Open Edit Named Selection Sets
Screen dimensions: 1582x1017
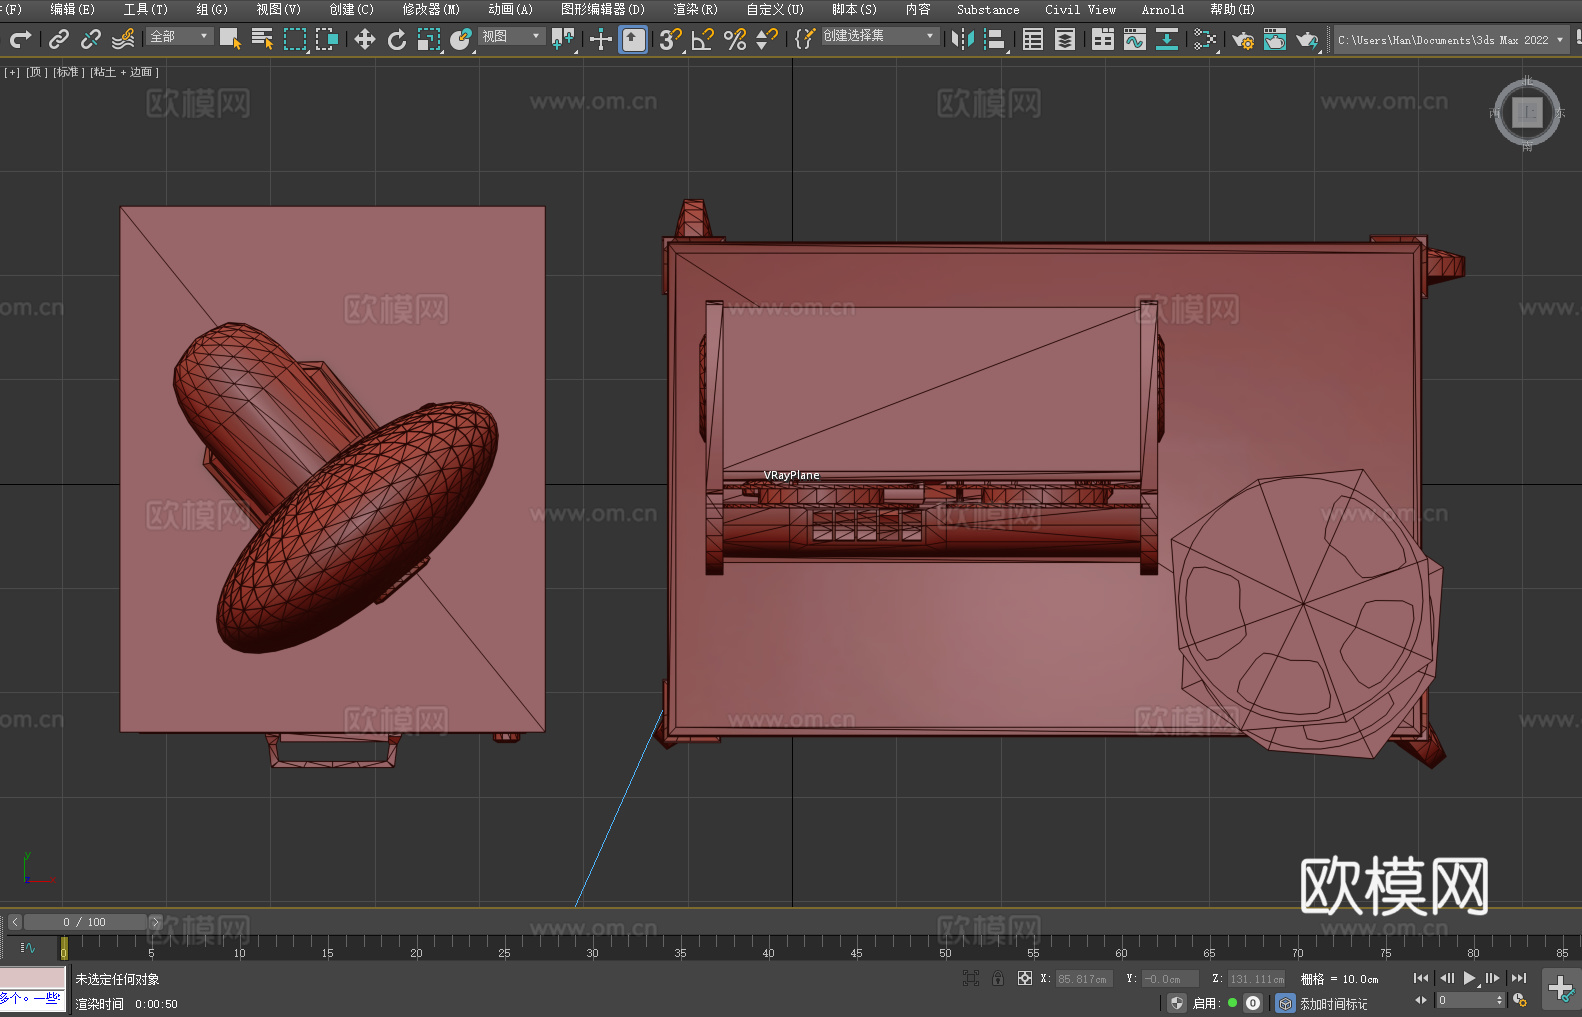[805, 39]
